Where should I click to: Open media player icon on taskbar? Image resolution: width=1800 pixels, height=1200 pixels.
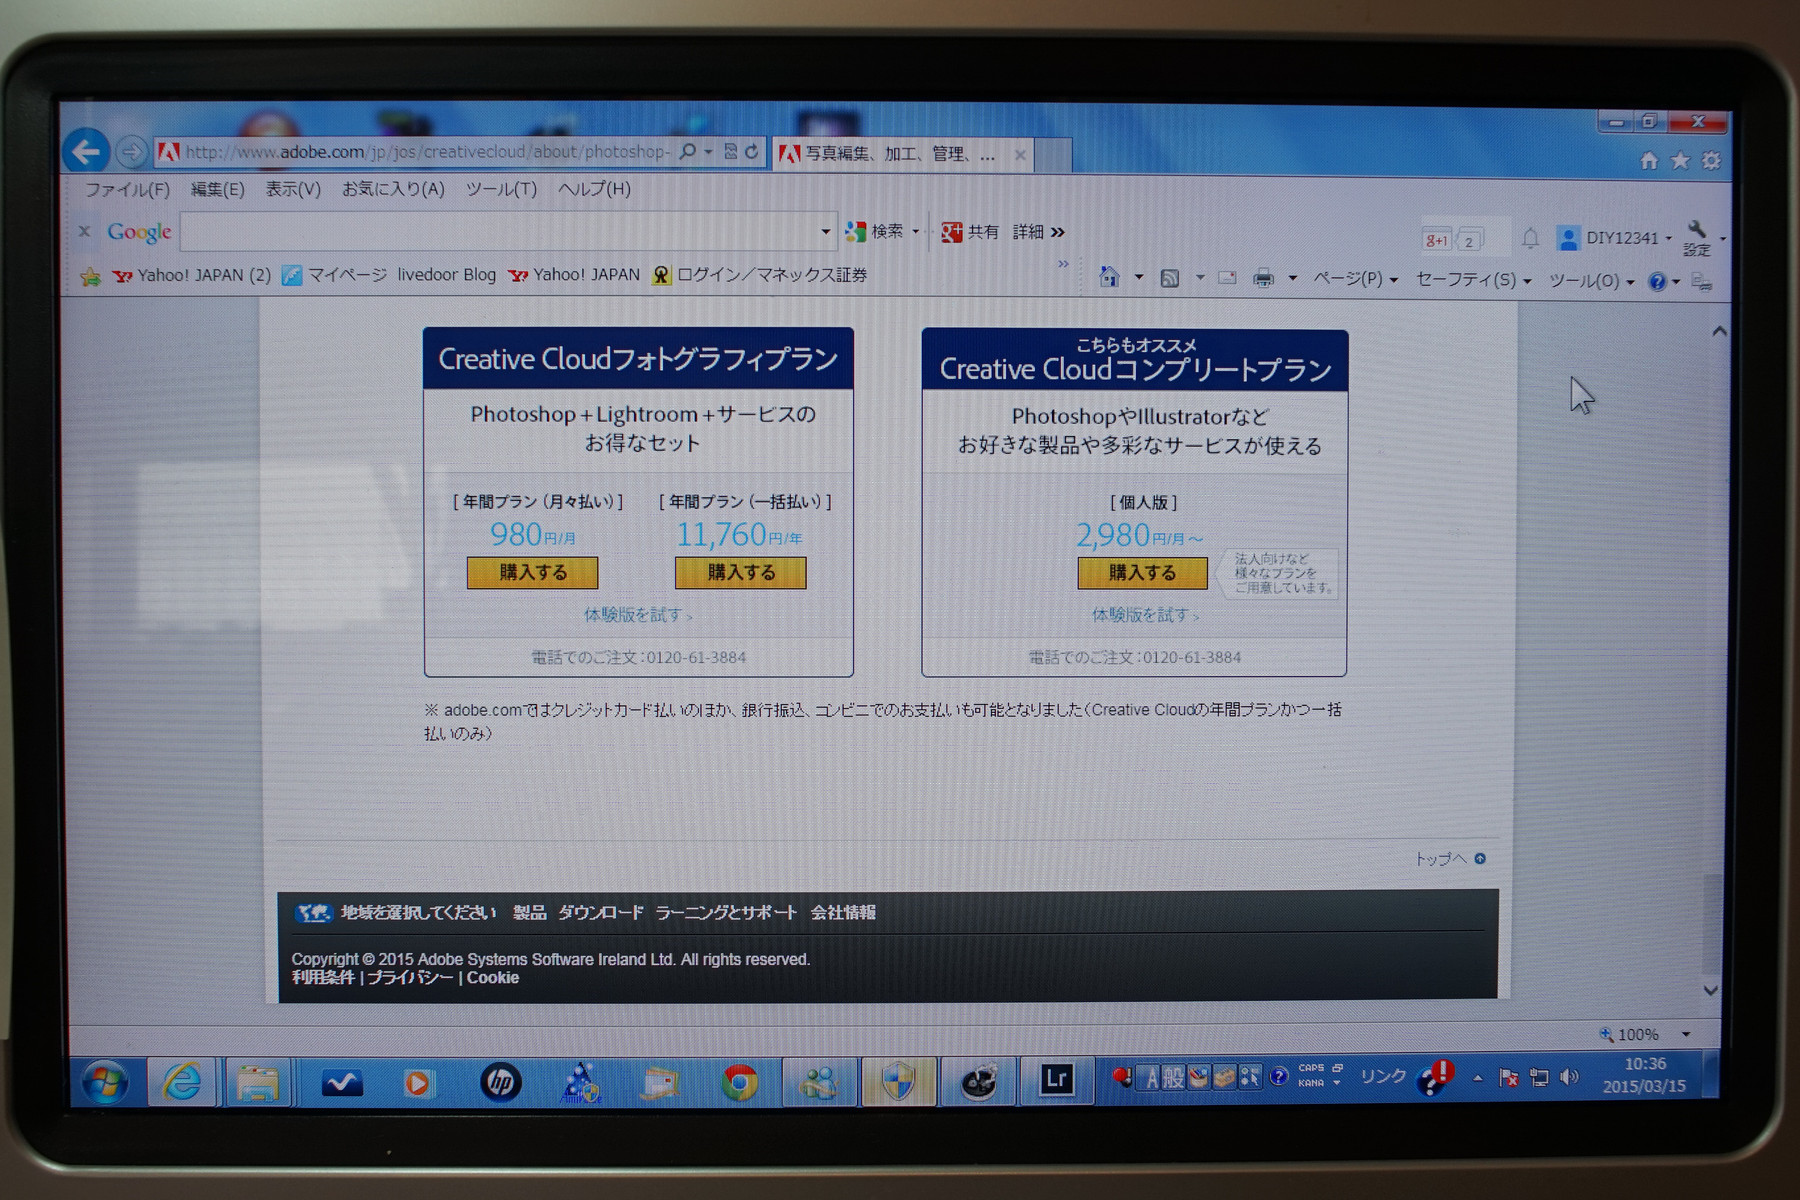coord(419,1083)
